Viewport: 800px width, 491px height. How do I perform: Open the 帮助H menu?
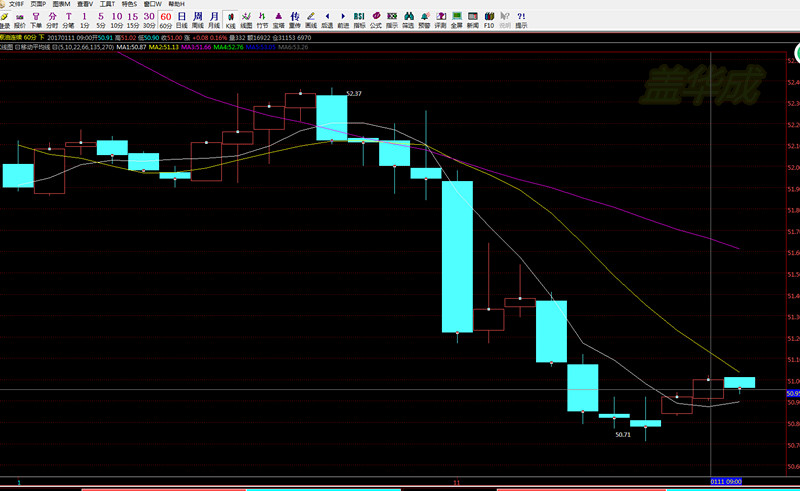pyautogui.click(x=177, y=4)
